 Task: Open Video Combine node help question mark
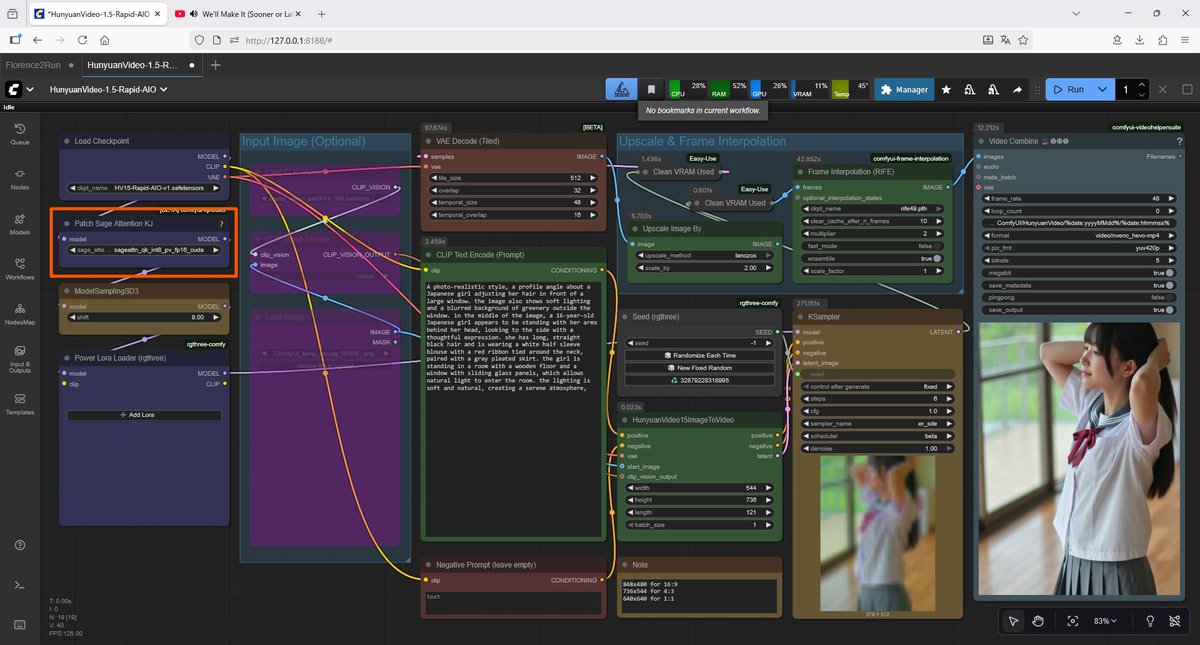[1179, 141]
